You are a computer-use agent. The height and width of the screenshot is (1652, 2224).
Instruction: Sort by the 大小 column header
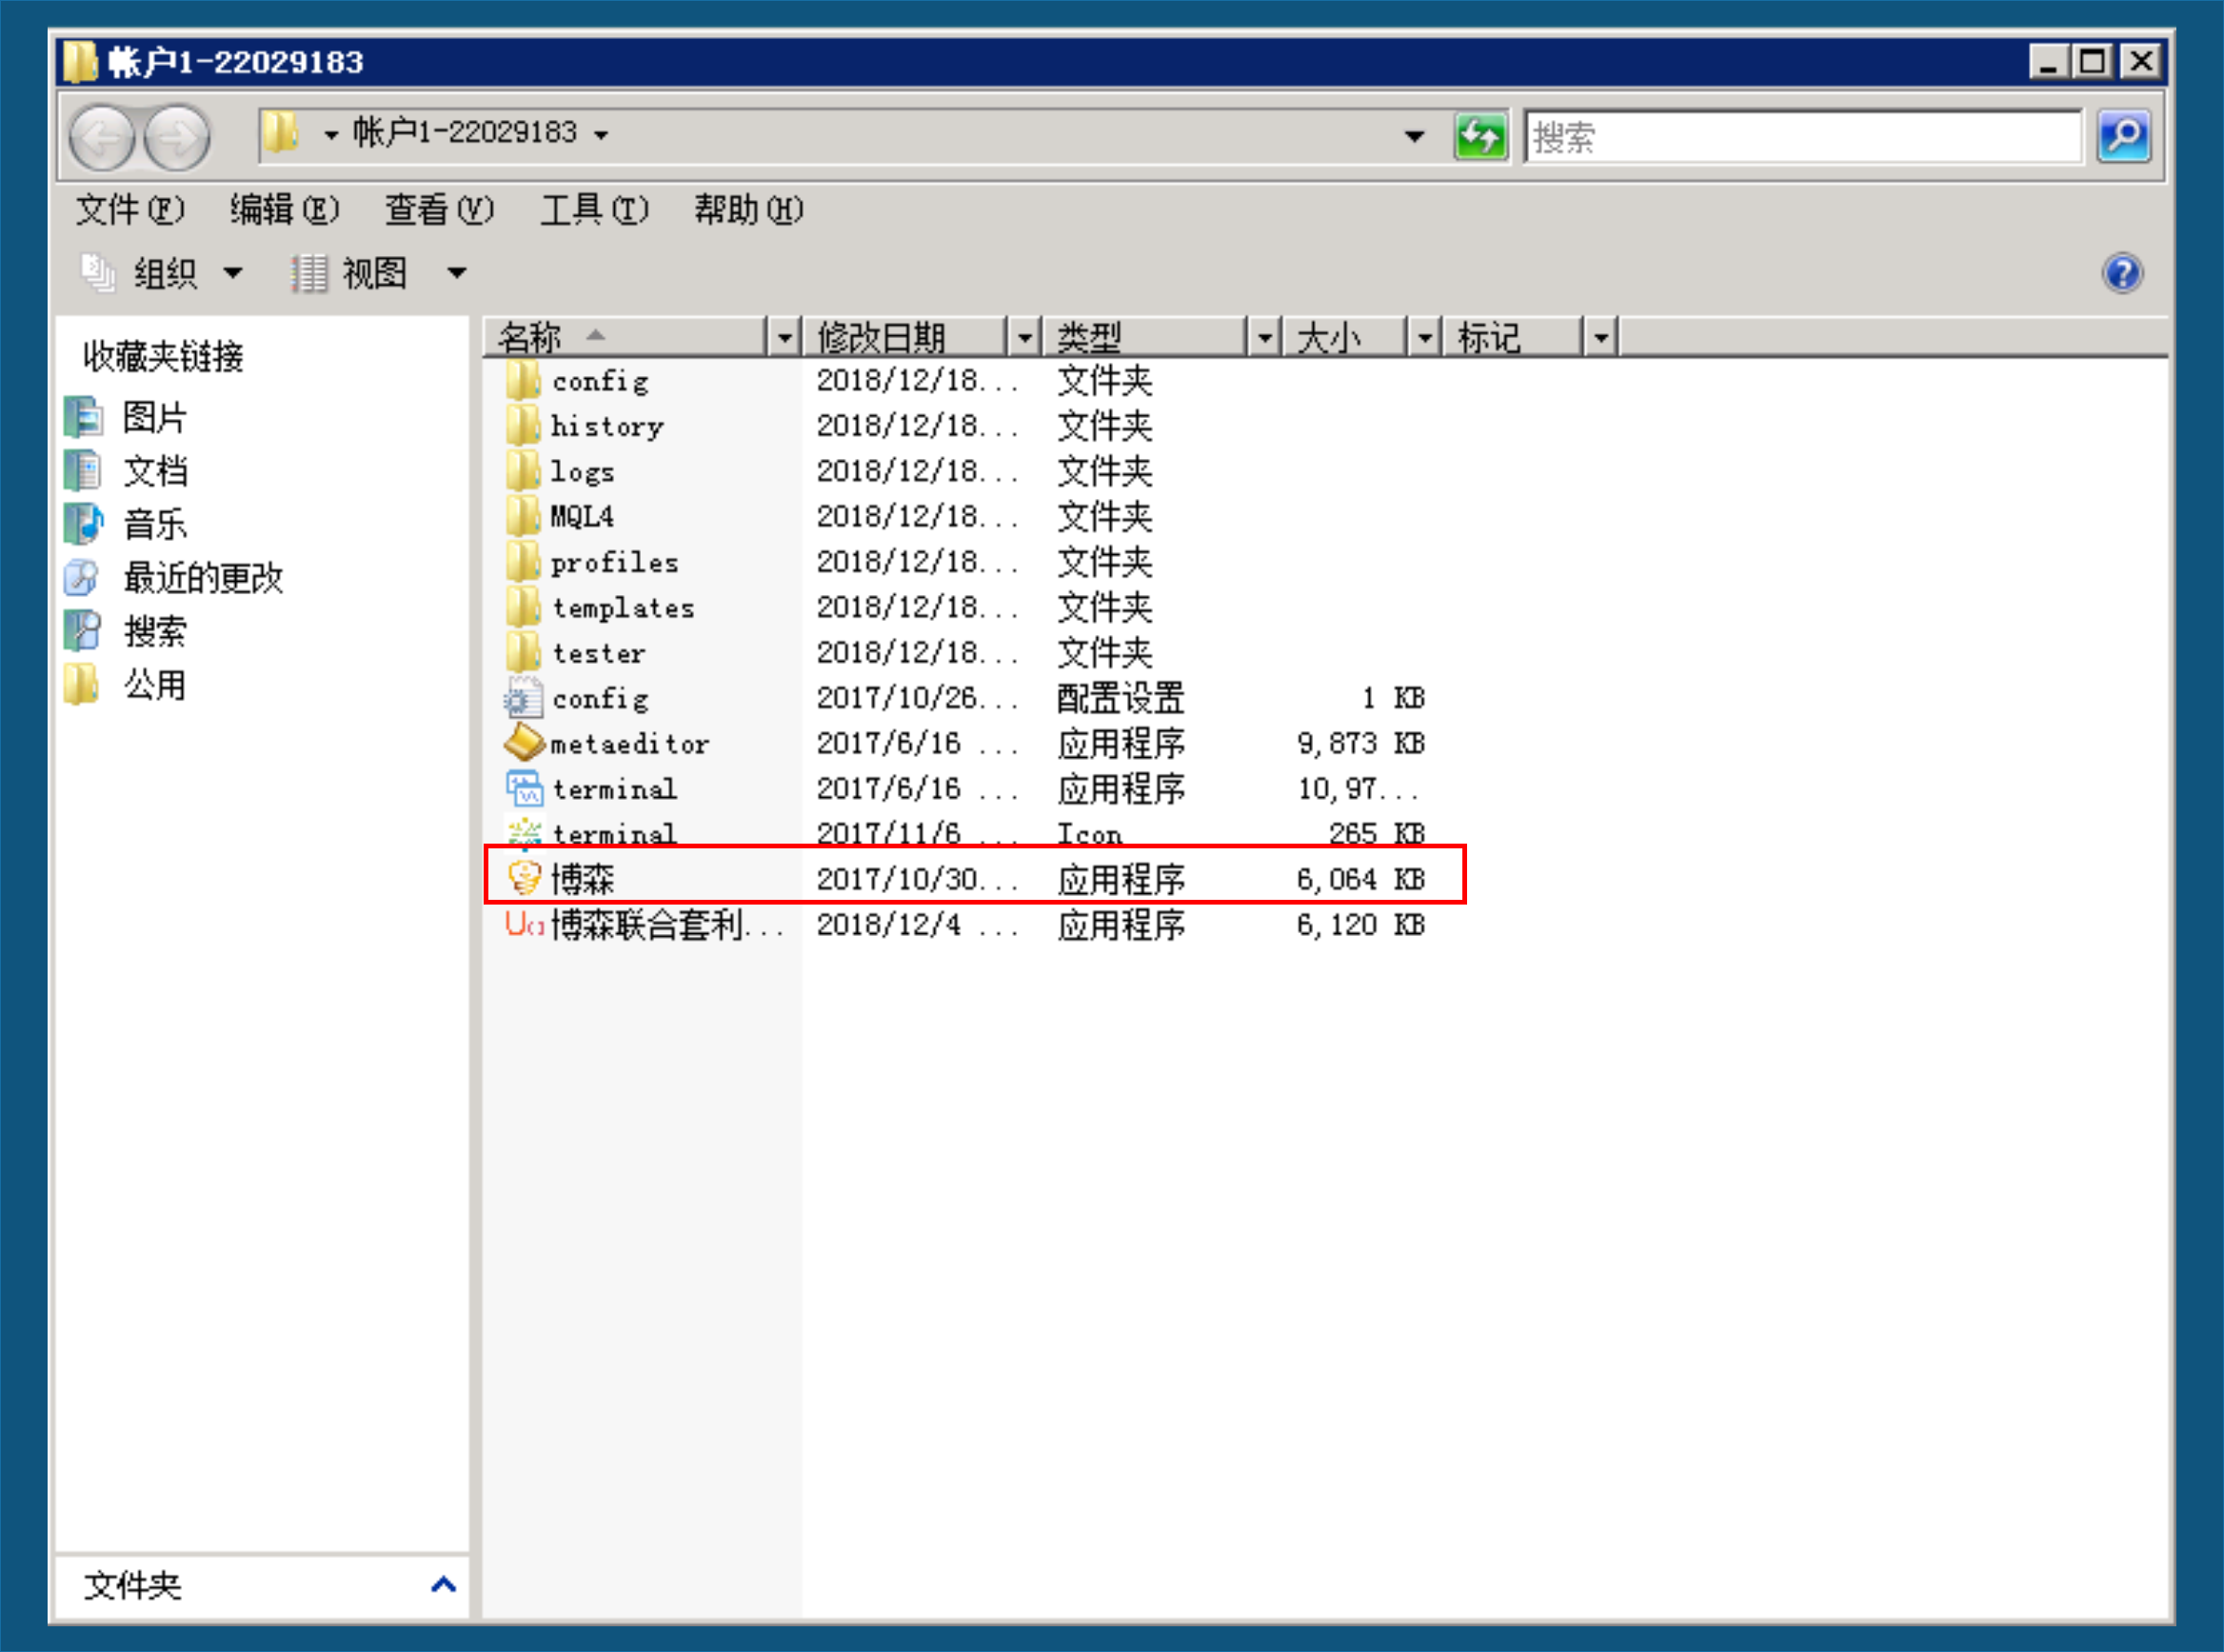pos(1346,338)
